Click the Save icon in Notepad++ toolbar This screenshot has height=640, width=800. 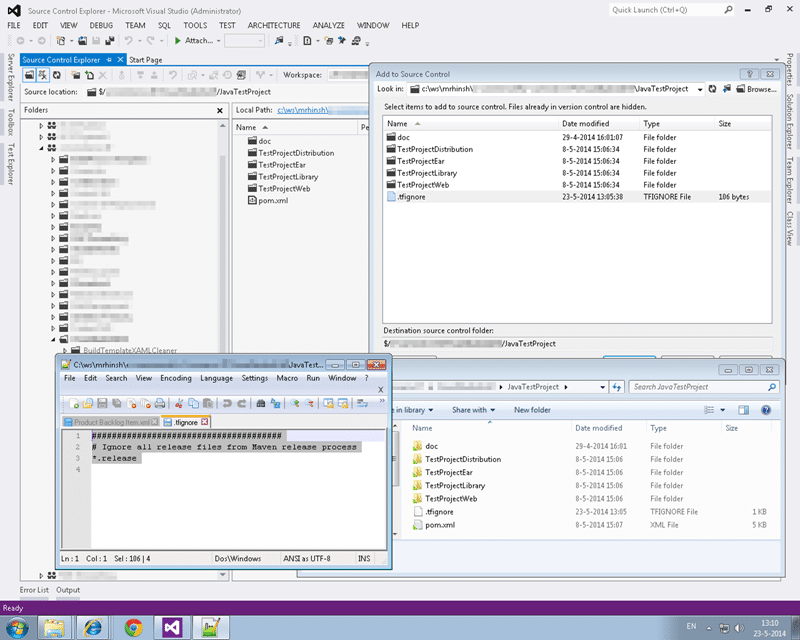tap(102, 404)
